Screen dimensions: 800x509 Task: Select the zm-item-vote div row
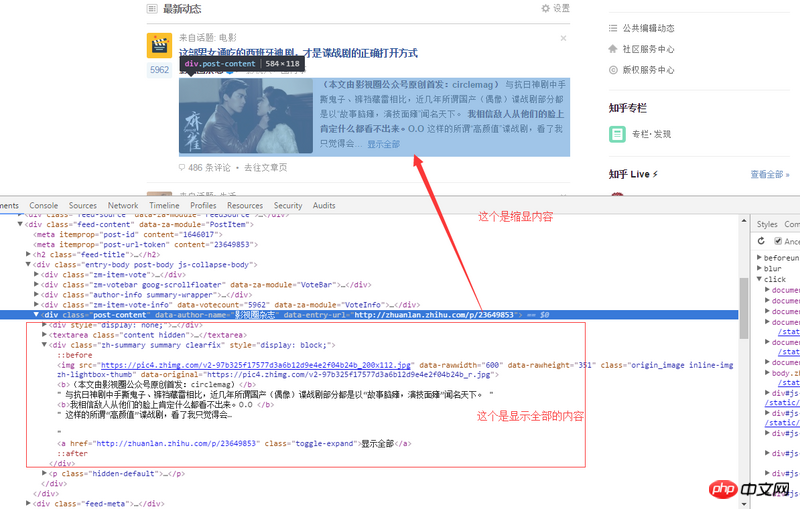112,274
